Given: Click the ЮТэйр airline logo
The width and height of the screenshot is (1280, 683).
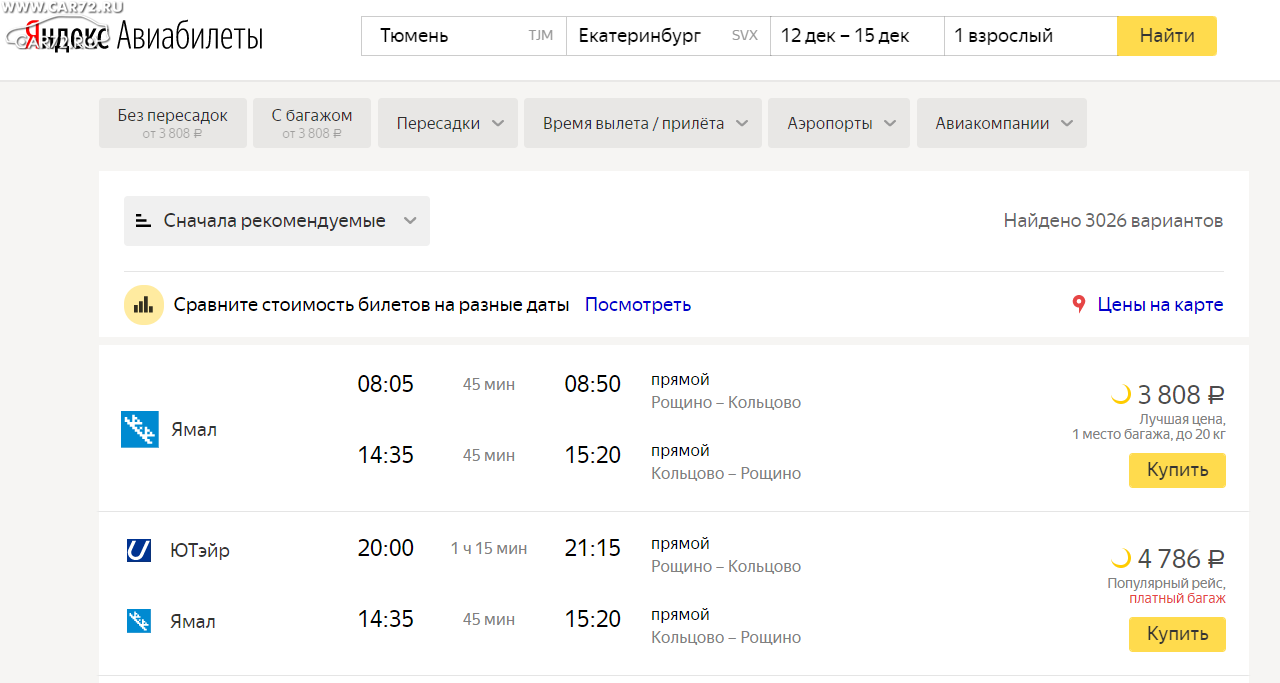Looking at the screenshot, I should pyautogui.click(x=139, y=550).
